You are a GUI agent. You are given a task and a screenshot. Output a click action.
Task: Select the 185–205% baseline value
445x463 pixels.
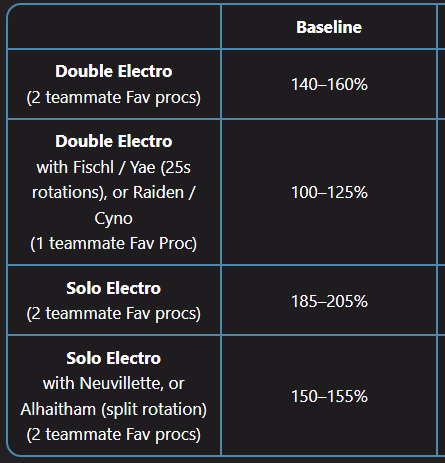329,301
